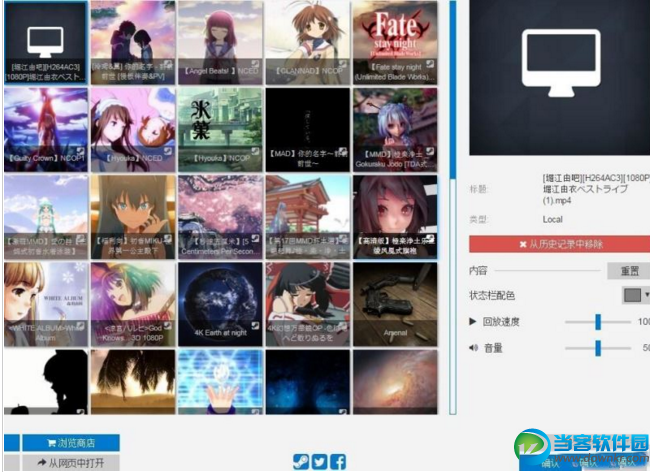Click the Steam icon in footer

tap(301, 461)
